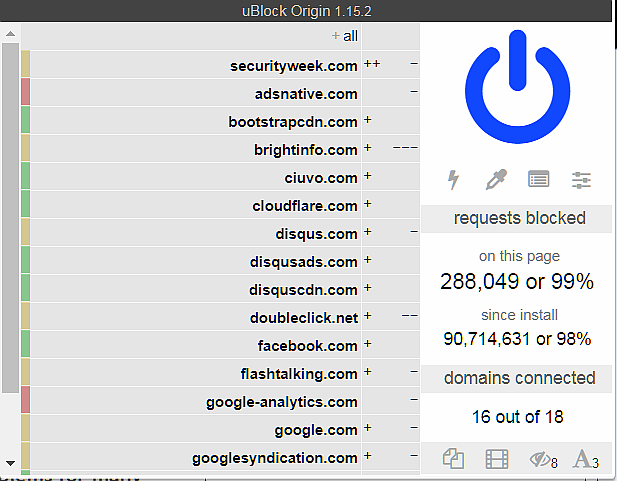The image size is (617, 481).
Task: Click green swatch beside disquscdn.com
Action: (26, 288)
